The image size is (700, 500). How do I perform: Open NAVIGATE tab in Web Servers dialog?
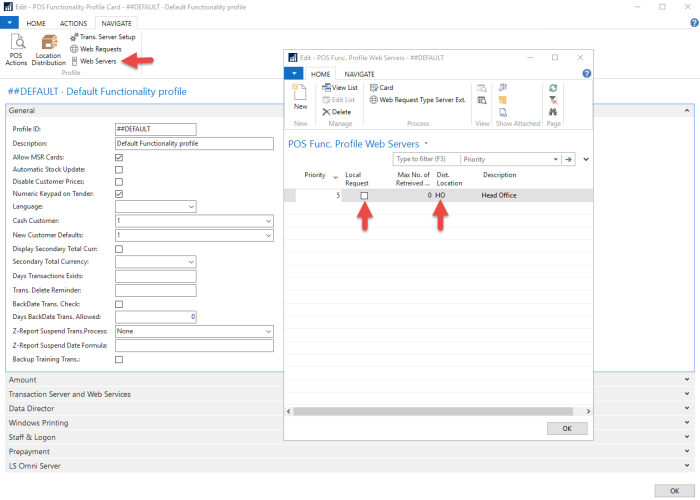click(x=360, y=73)
